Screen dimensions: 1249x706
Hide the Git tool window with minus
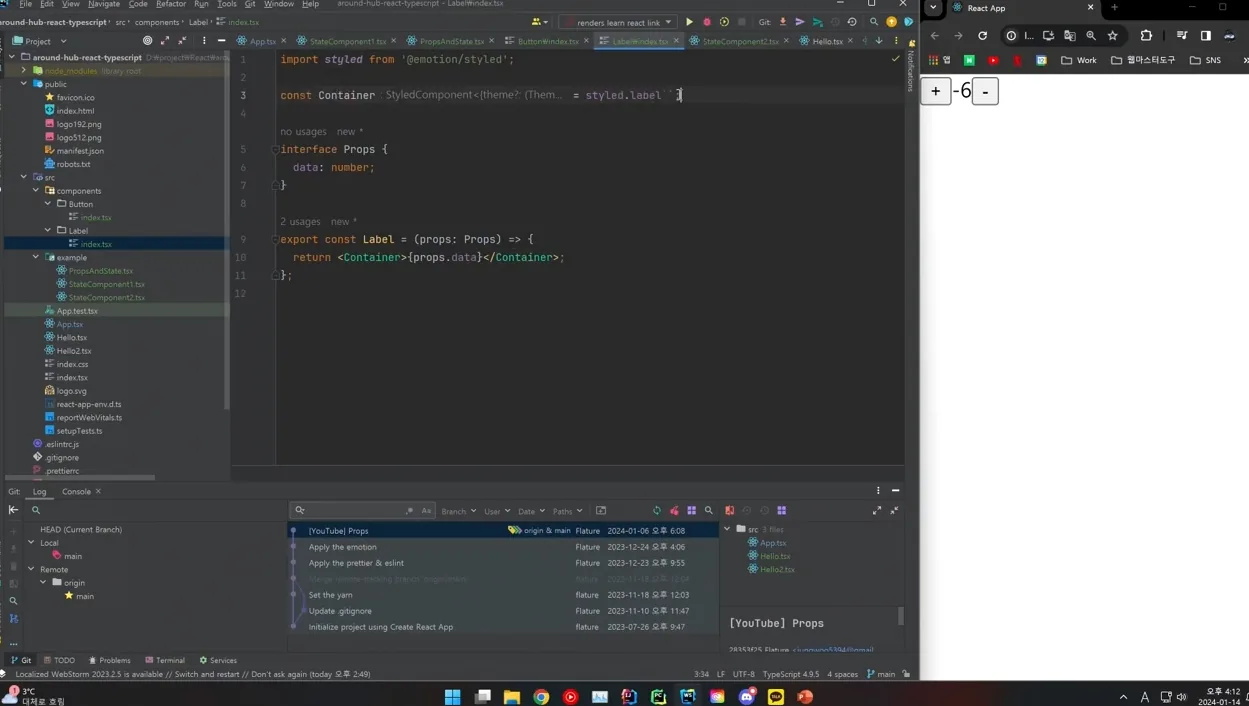point(896,491)
